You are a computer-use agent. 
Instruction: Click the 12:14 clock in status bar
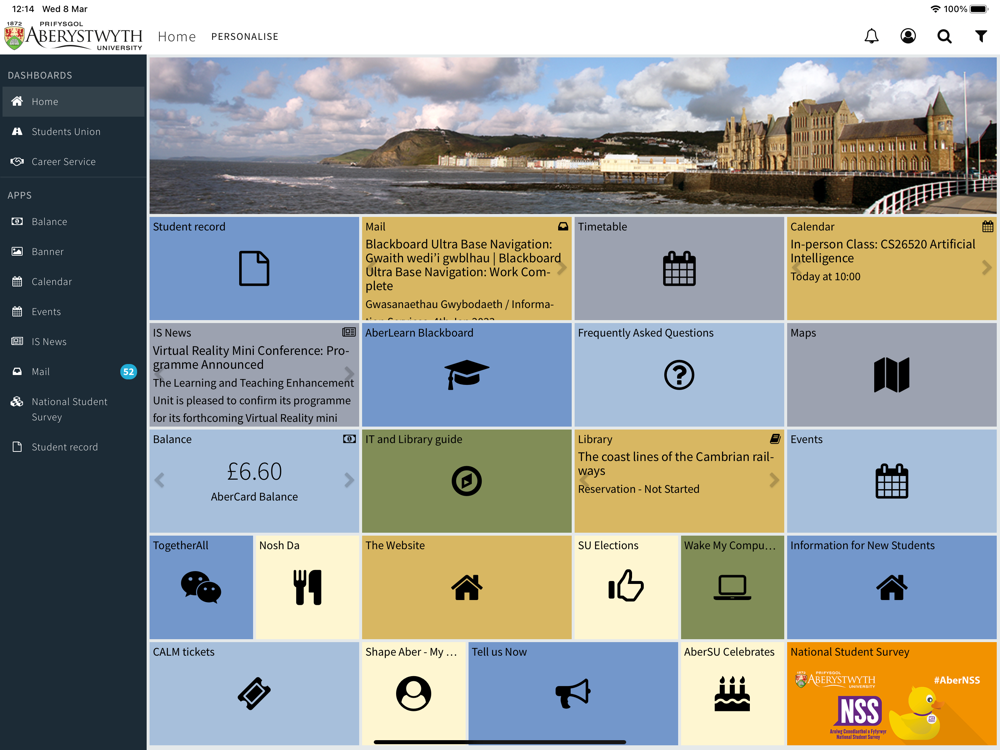23,9
